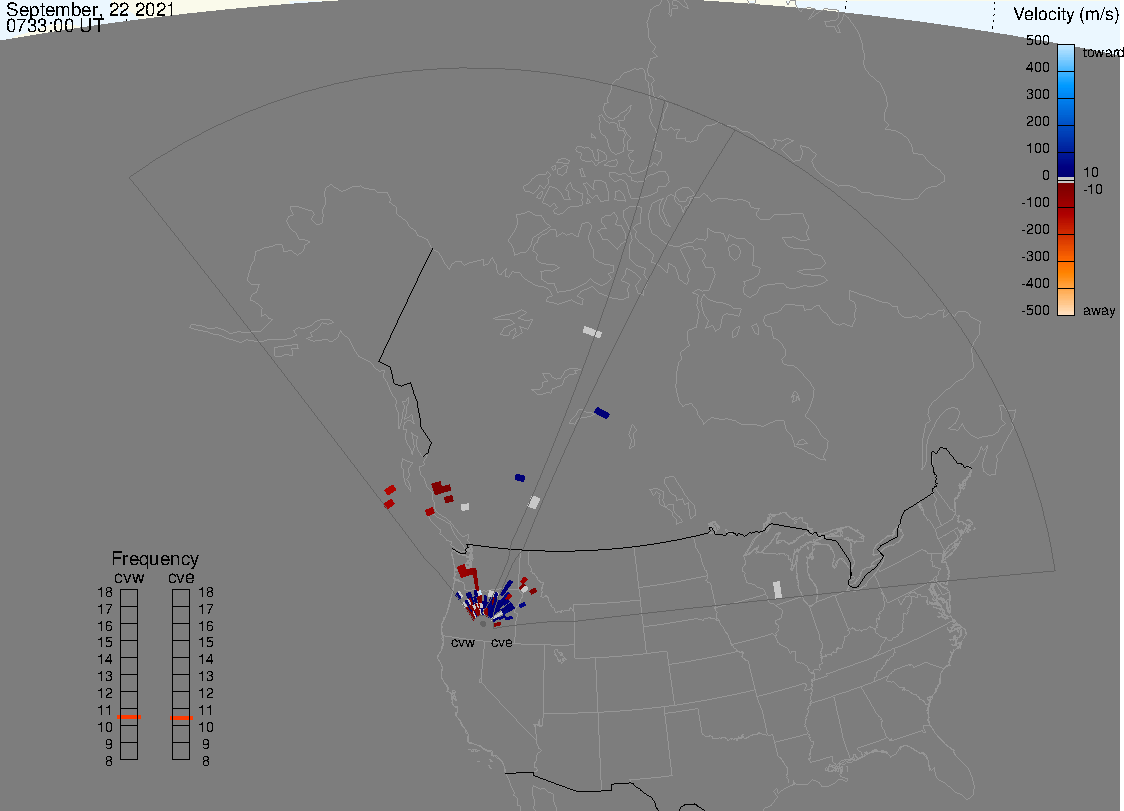Click the northernmost white echo marker in Arctic Canada
The height and width of the screenshot is (811, 1124).
(592, 332)
